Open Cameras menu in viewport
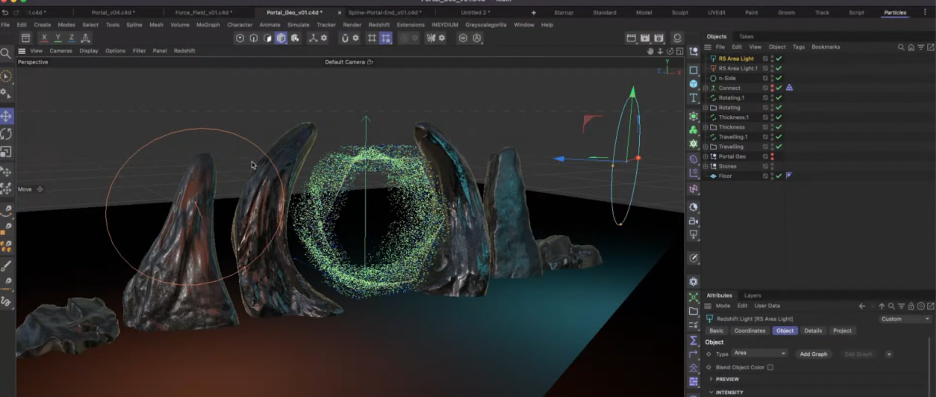 (x=61, y=51)
